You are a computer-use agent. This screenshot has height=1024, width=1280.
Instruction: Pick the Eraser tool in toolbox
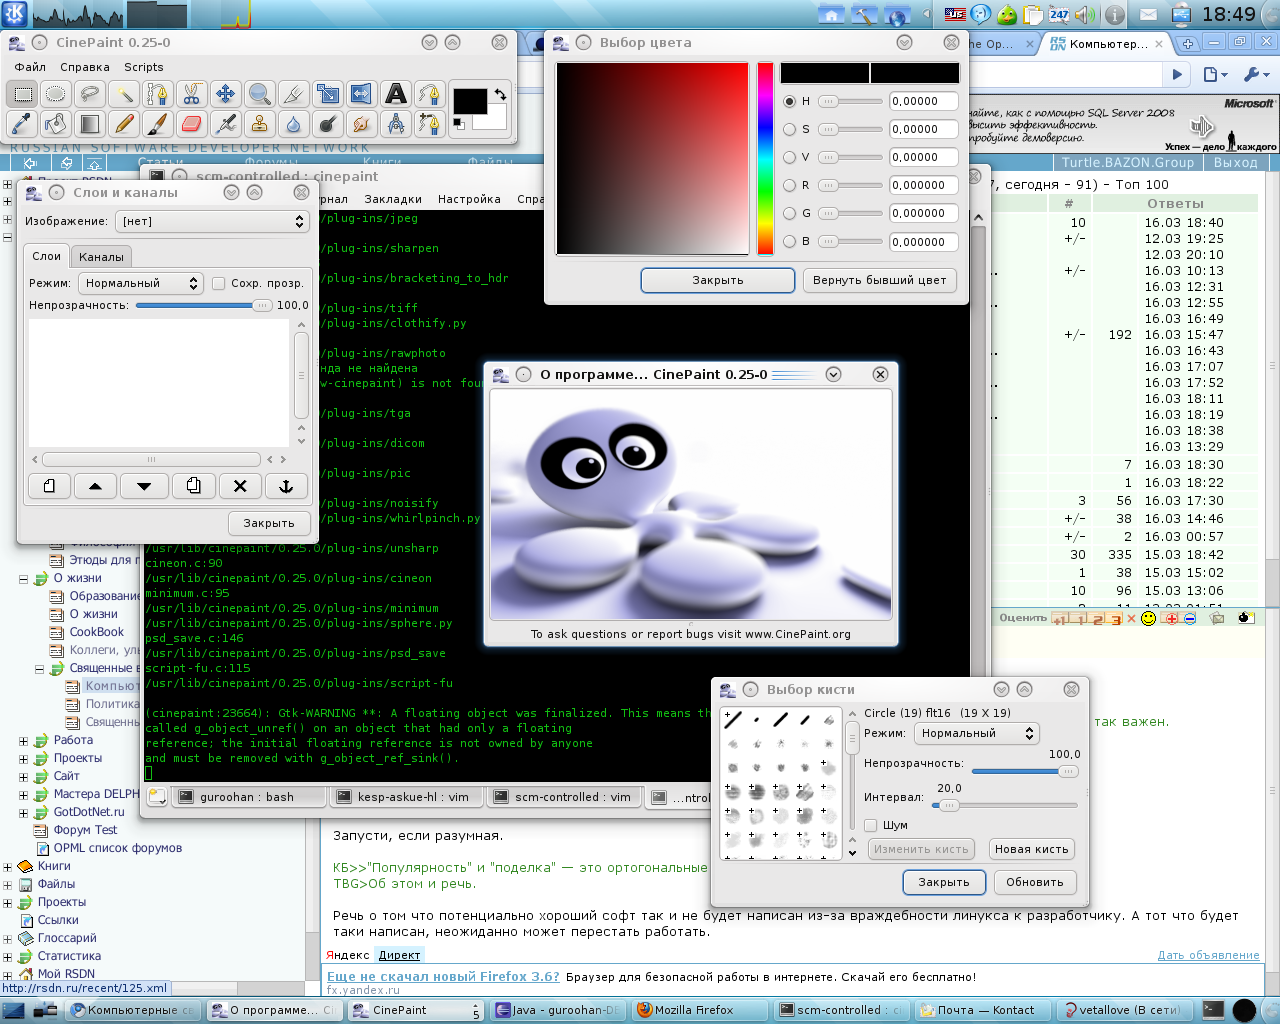click(x=191, y=124)
